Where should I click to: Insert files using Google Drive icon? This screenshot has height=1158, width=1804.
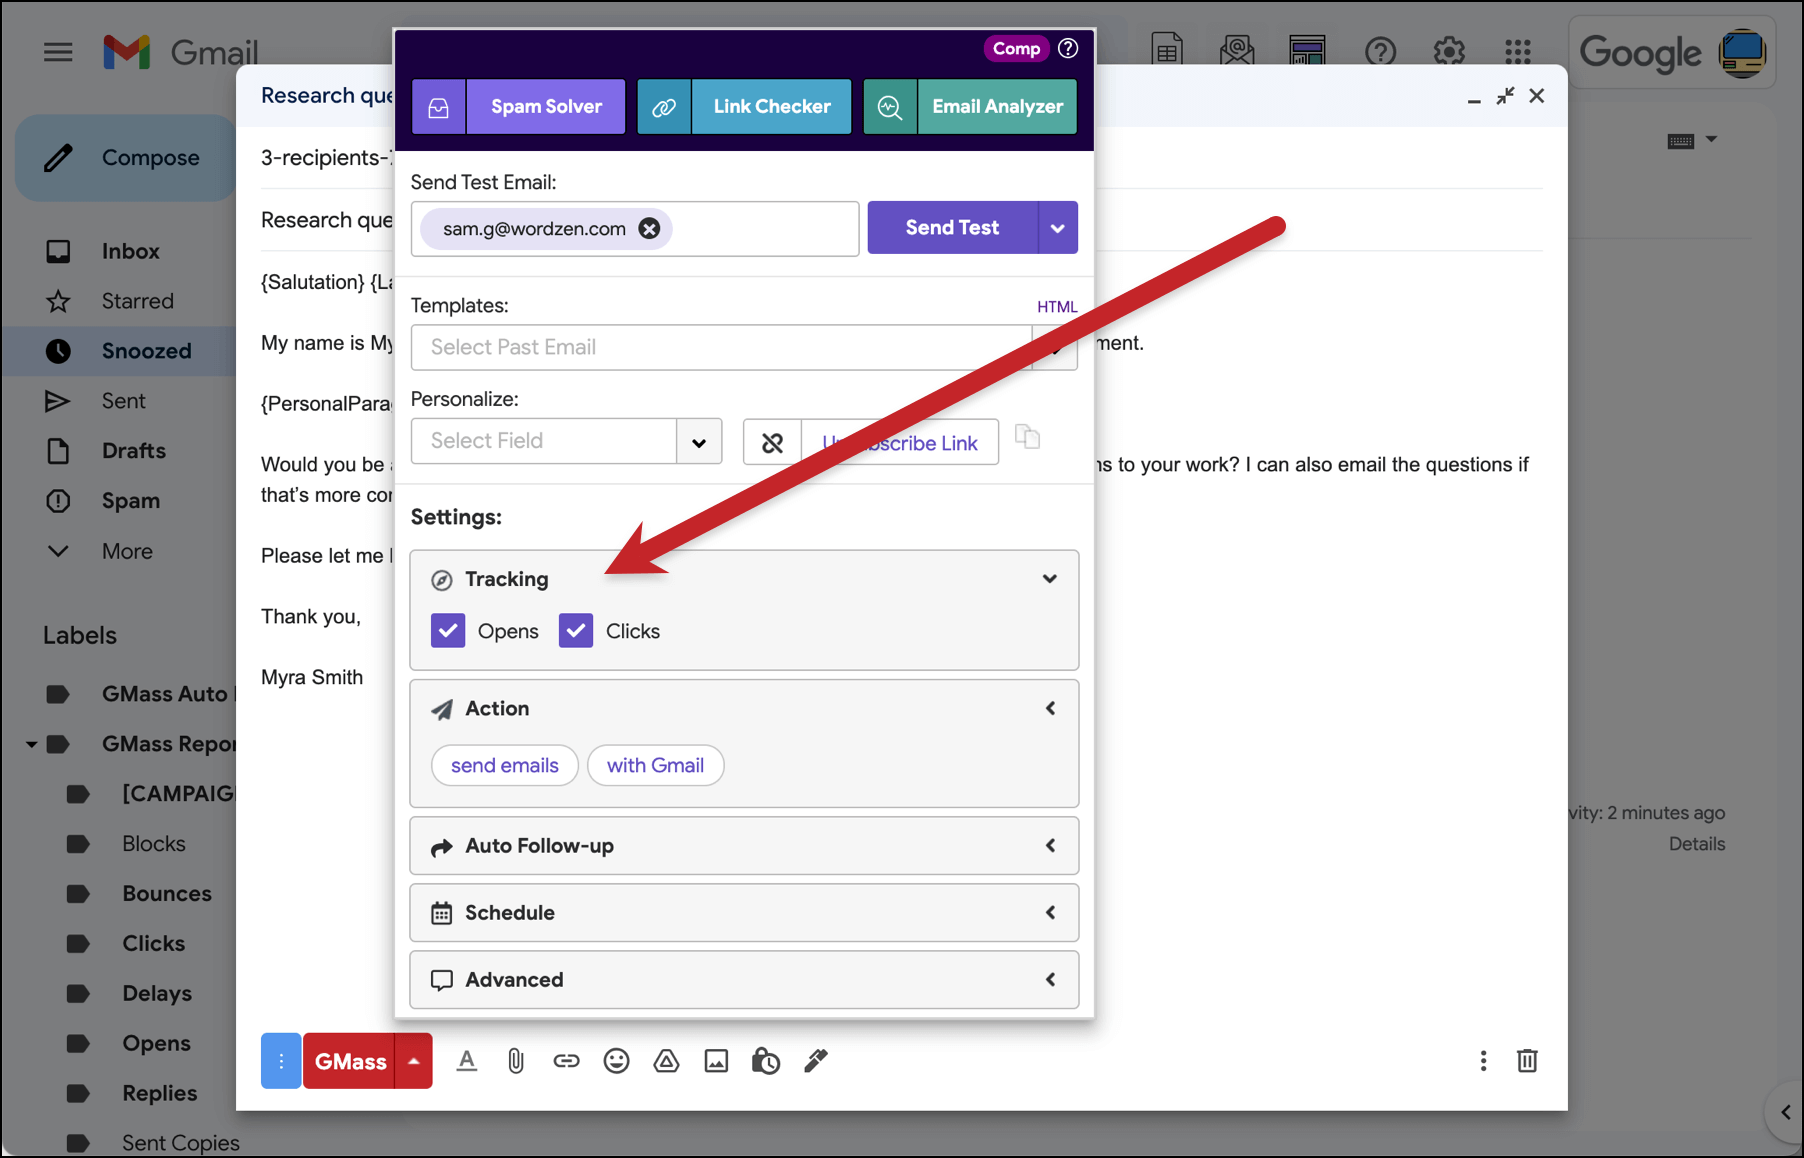[x=667, y=1061]
